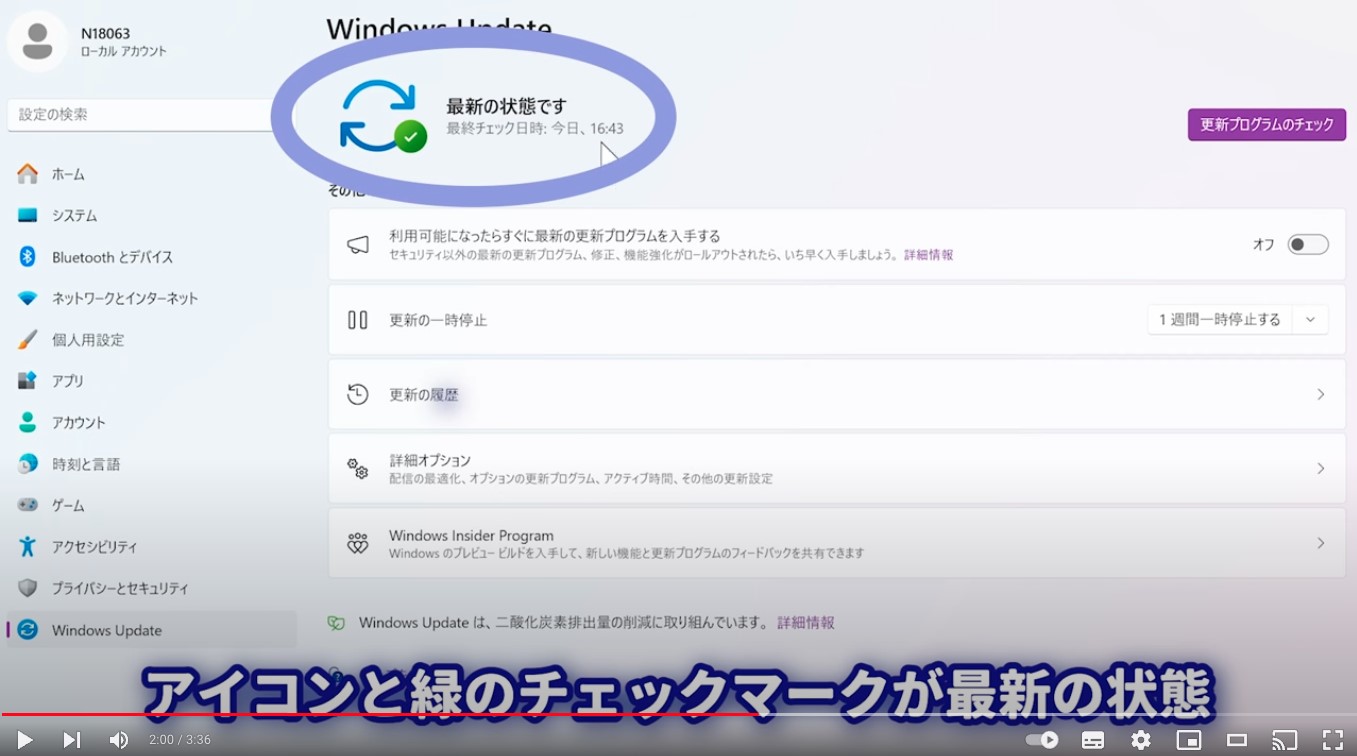The width and height of the screenshot is (1357, 756).
Task: Click the Windows Insider Program hearts icon
Action: (358, 543)
